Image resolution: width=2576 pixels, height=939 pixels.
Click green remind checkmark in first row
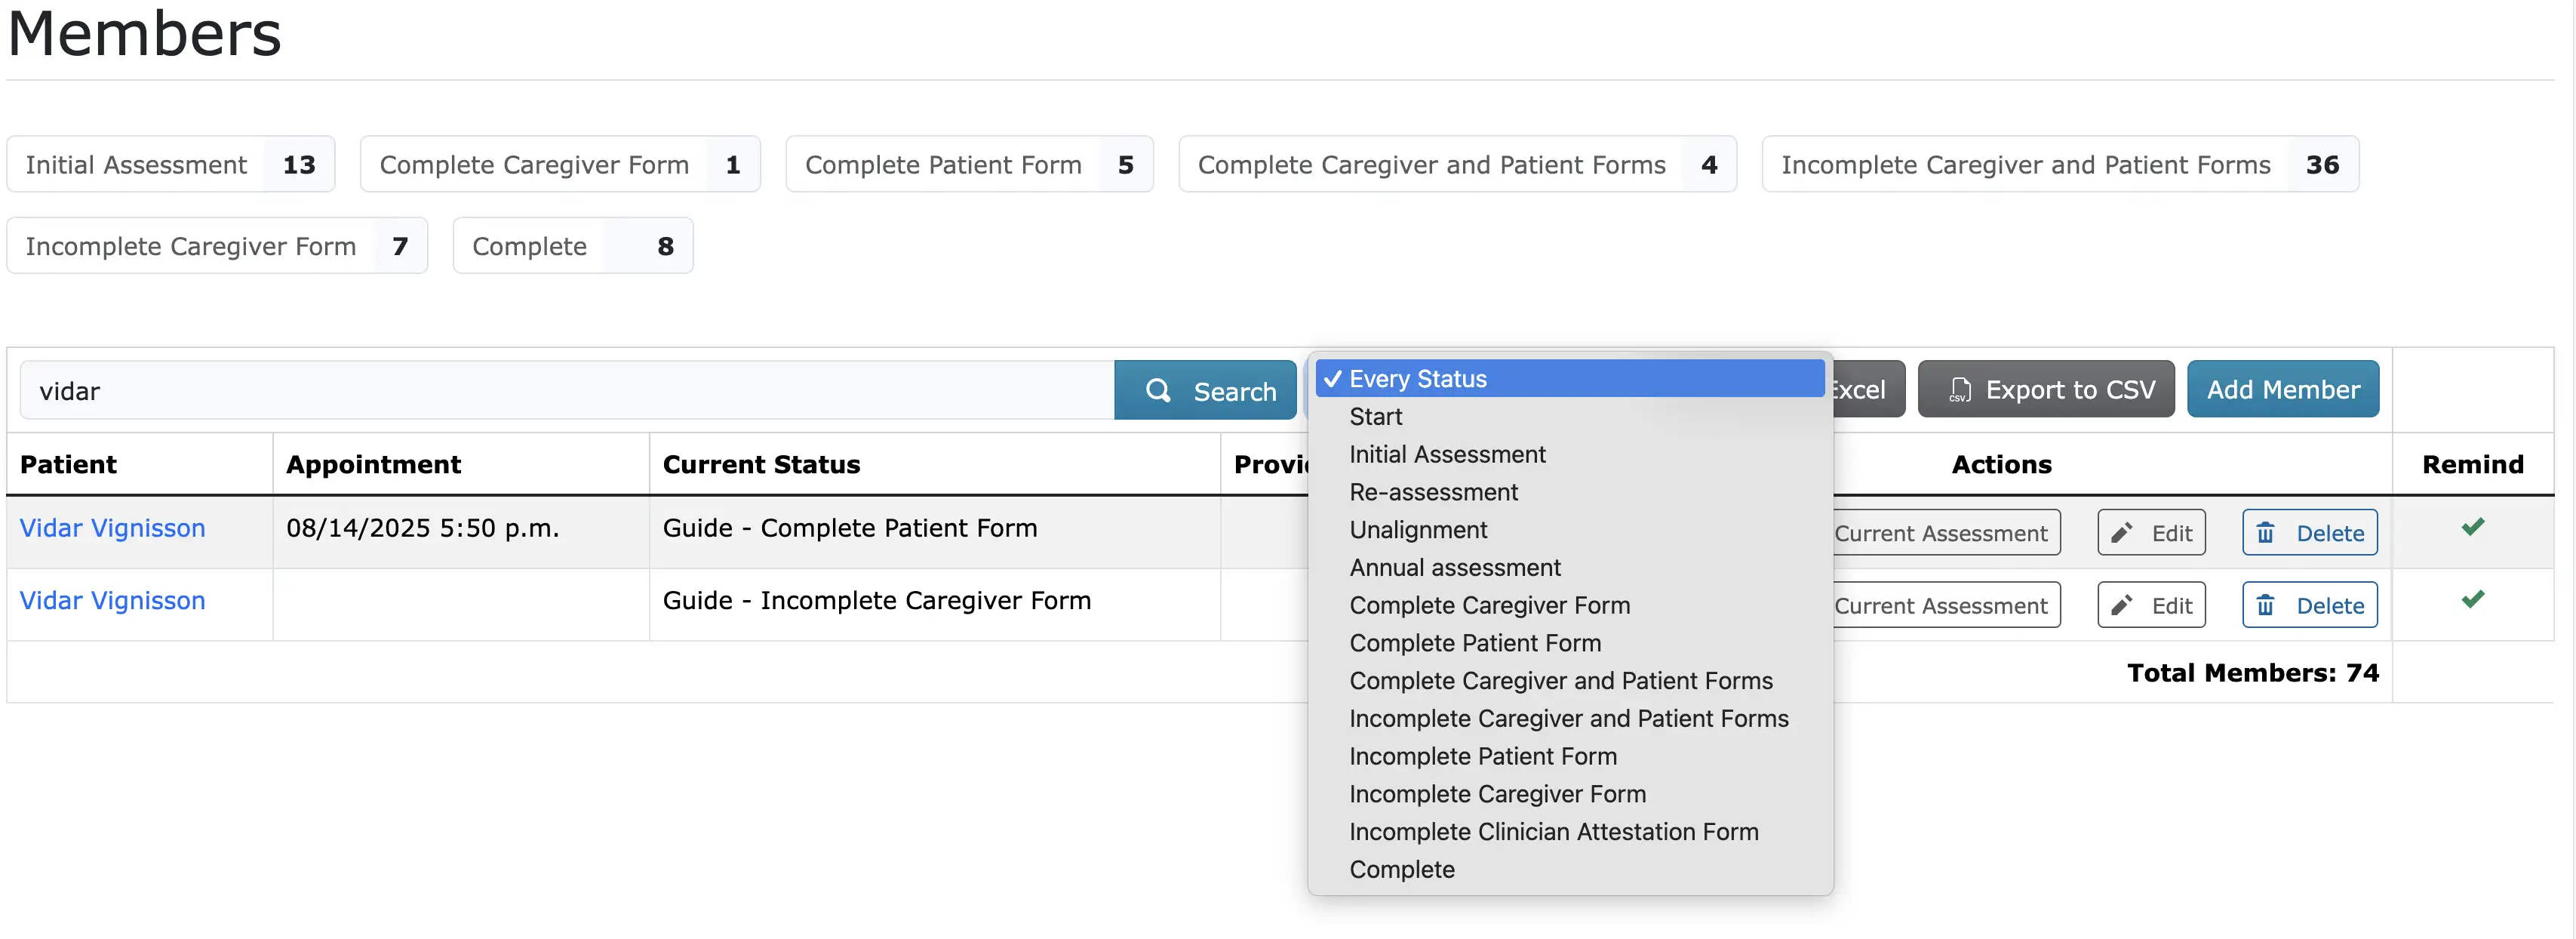point(2473,527)
